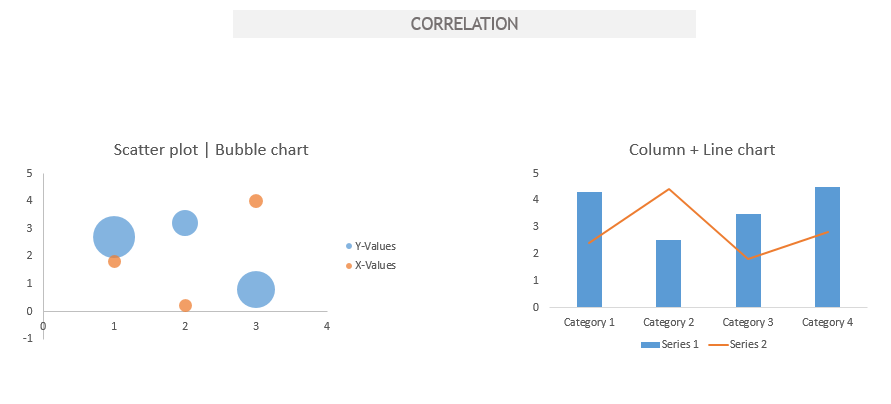Select the orange X-Values legend marker
Image resolution: width=891 pixels, height=404 pixels.
[349, 265]
